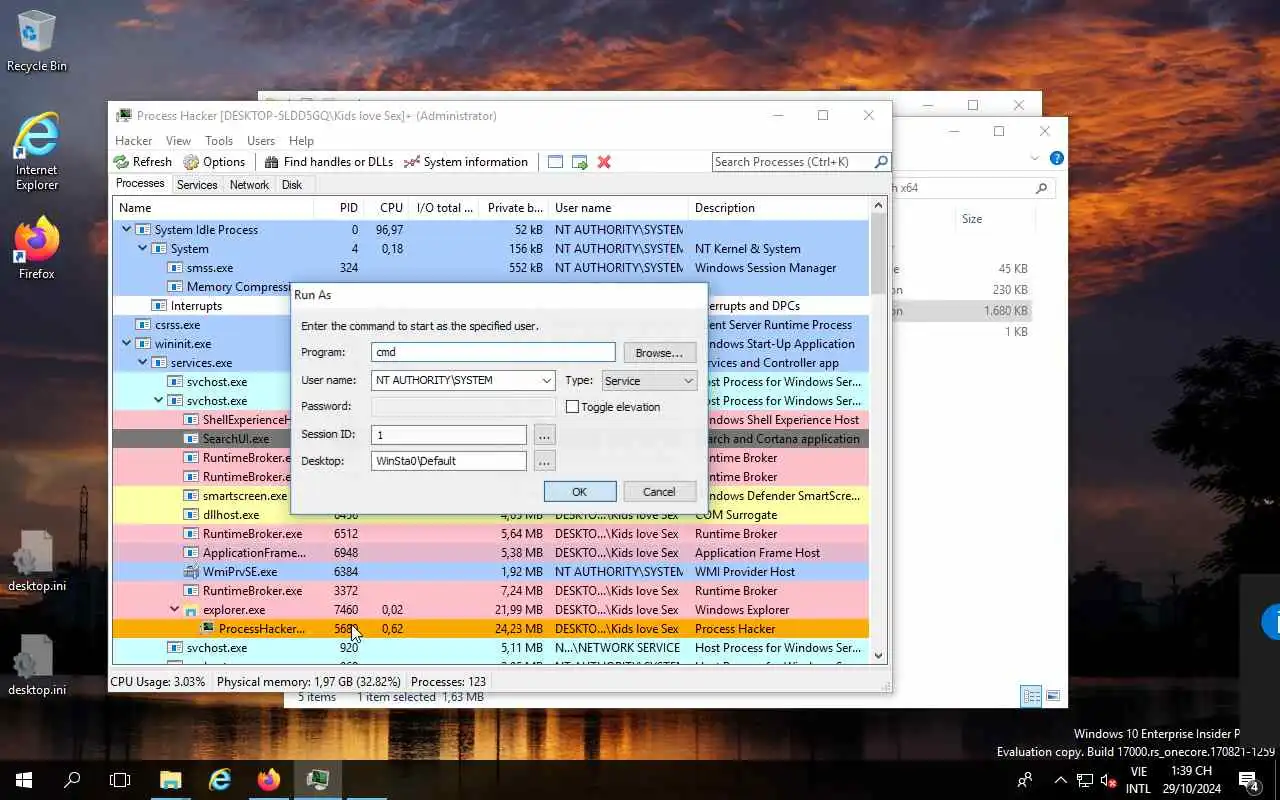The height and width of the screenshot is (800, 1280).
Task: Open People icon in system tray
Action: coord(1025,780)
